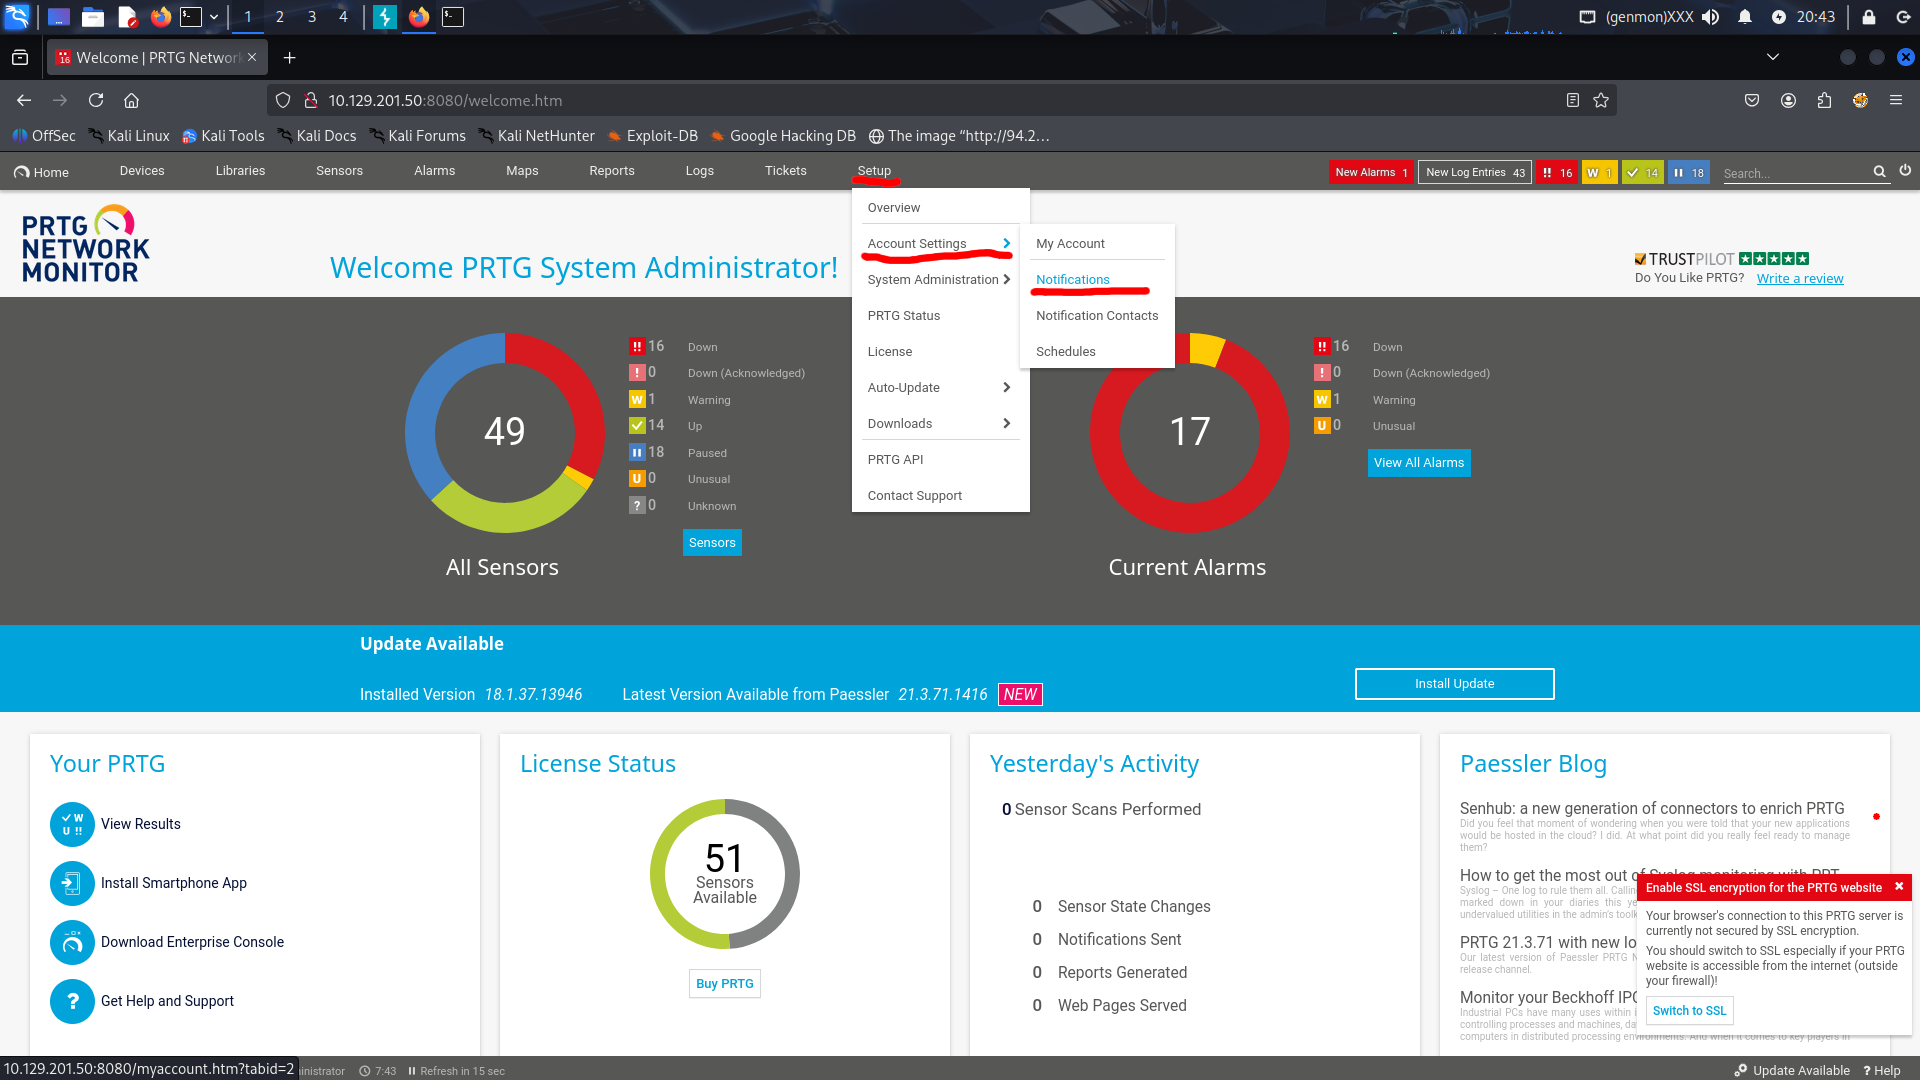Click the Get Help and Support question icon
The height and width of the screenshot is (1080, 1920).
tap(72, 1001)
